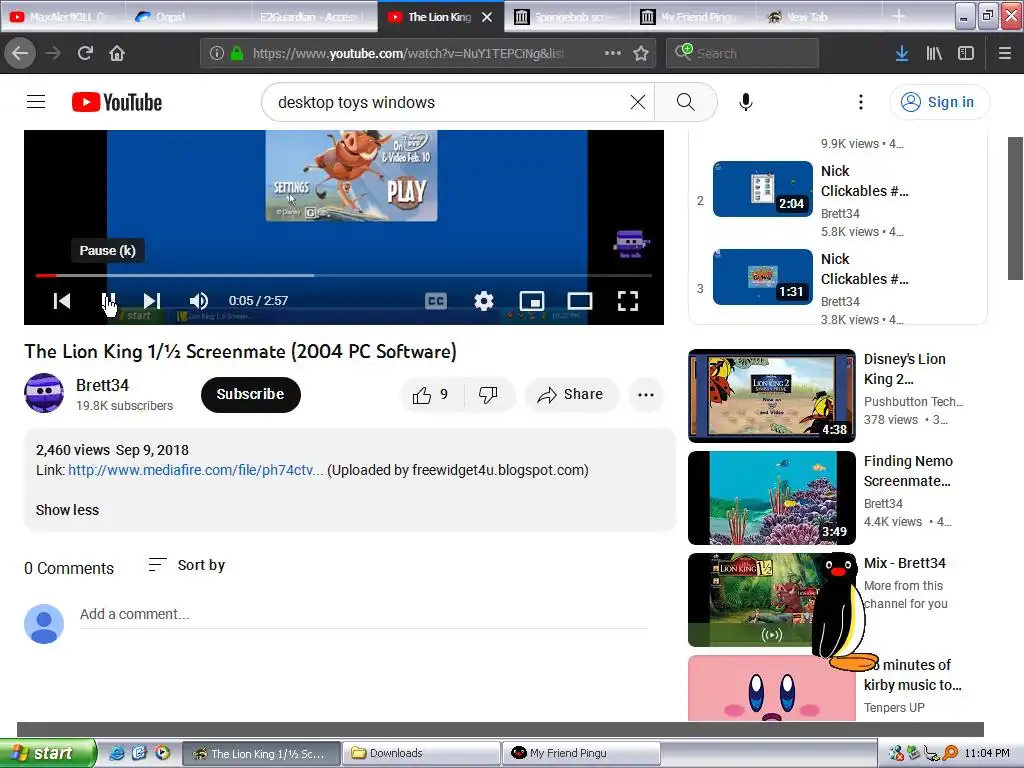Screen dimensions: 1024x768
Task: Play previous video in playlist
Action: pyautogui.click(x=62, y=300)
